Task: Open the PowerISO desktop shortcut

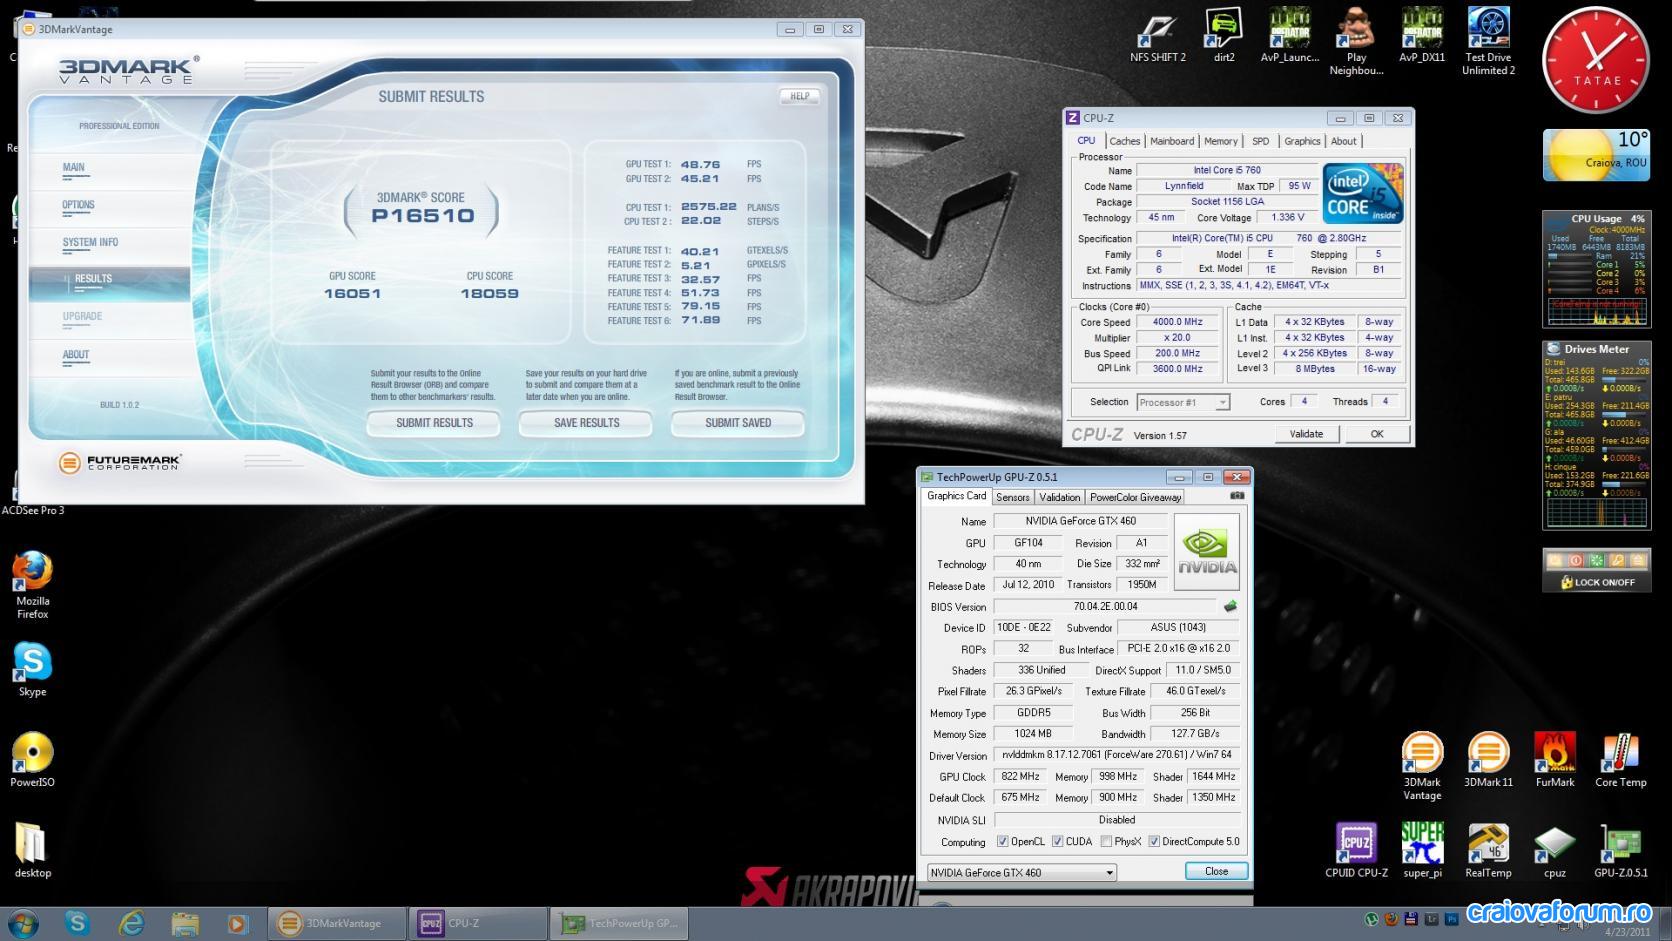Action: click(x=33, y=760)
